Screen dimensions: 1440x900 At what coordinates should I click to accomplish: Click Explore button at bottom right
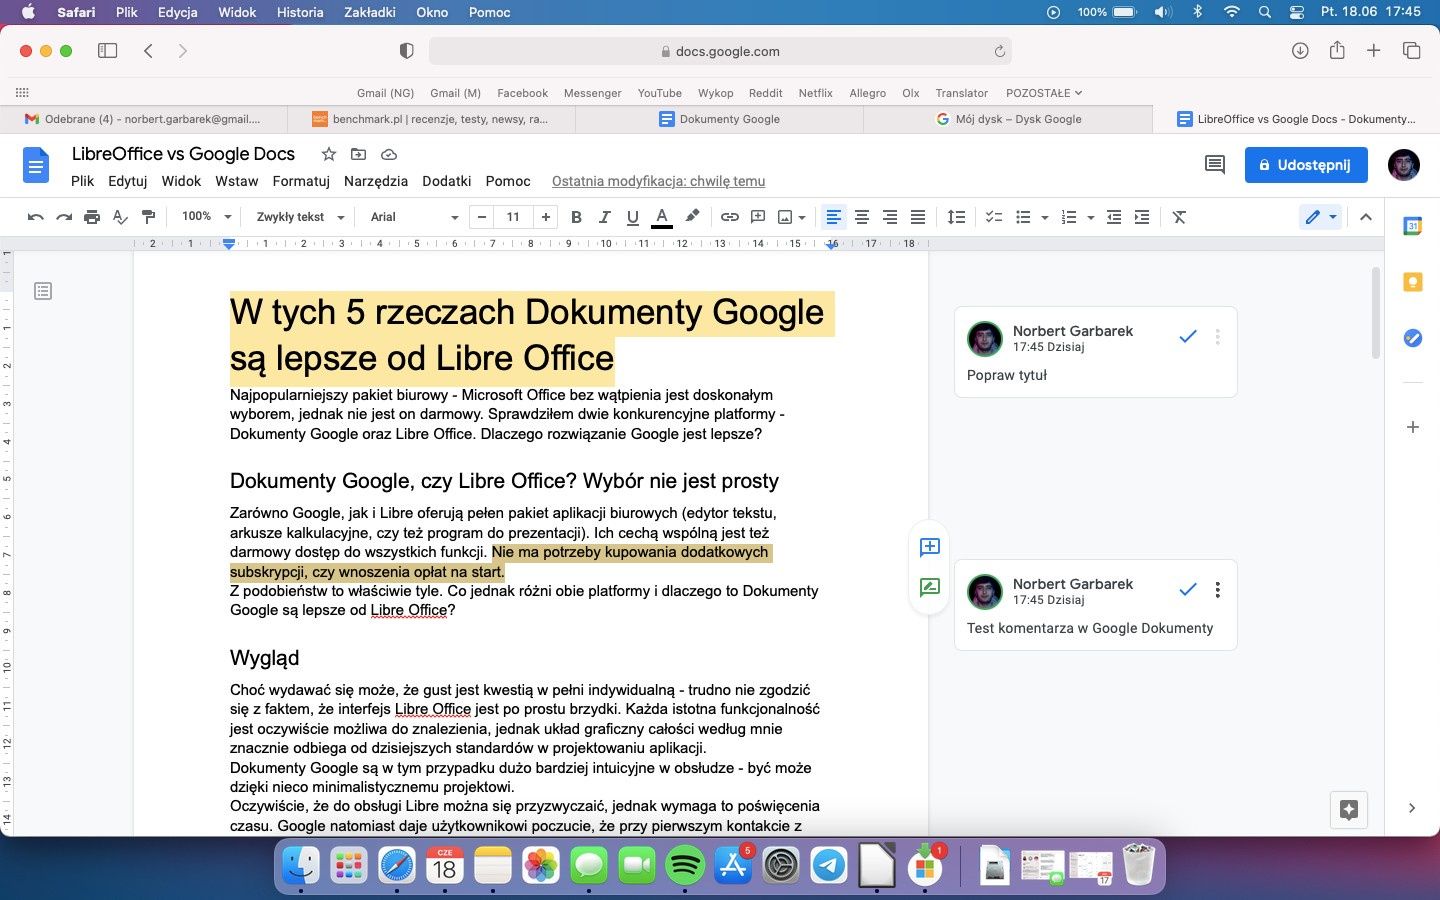(x=1349, y=810)
